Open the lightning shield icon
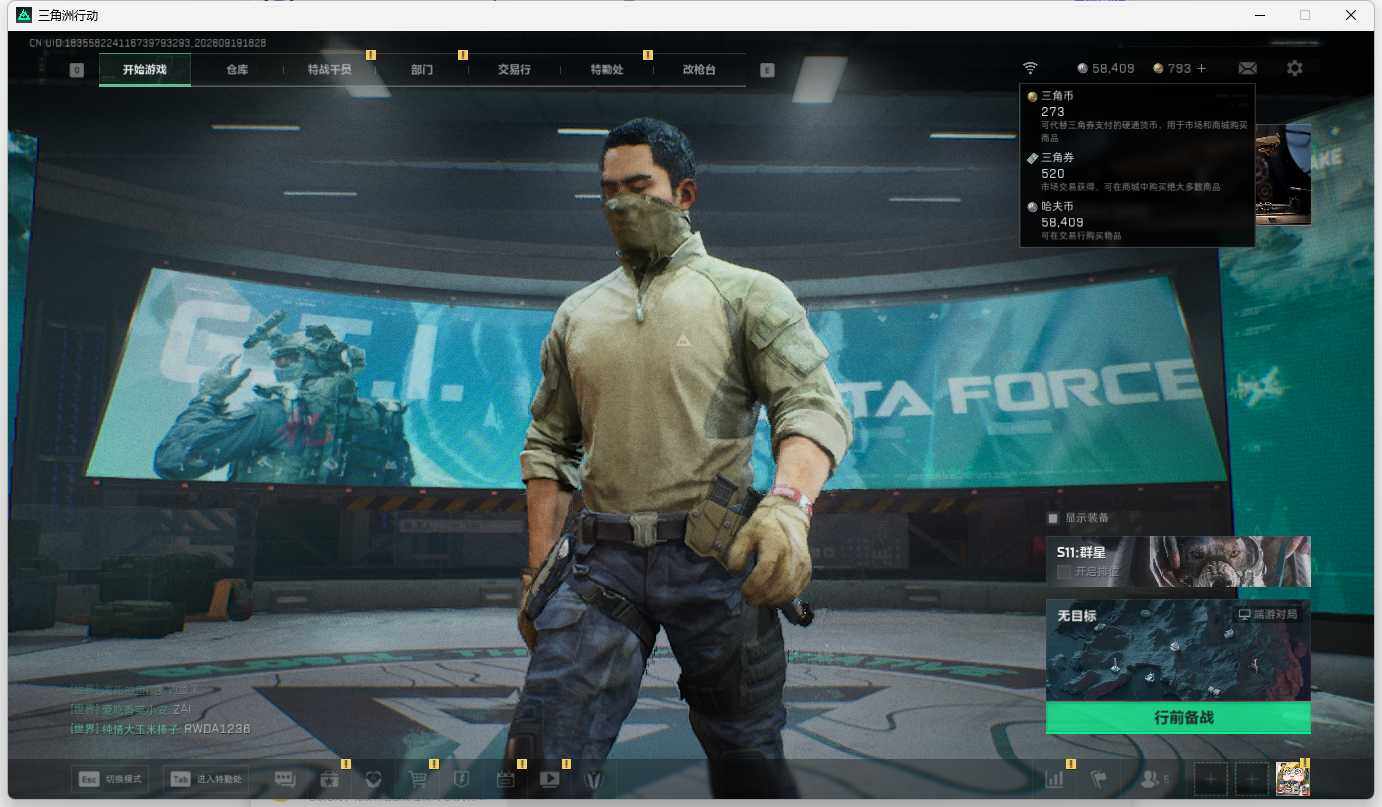Viewport: 1382px width, 807px height. pyautogui.click(x=462, y=780)
